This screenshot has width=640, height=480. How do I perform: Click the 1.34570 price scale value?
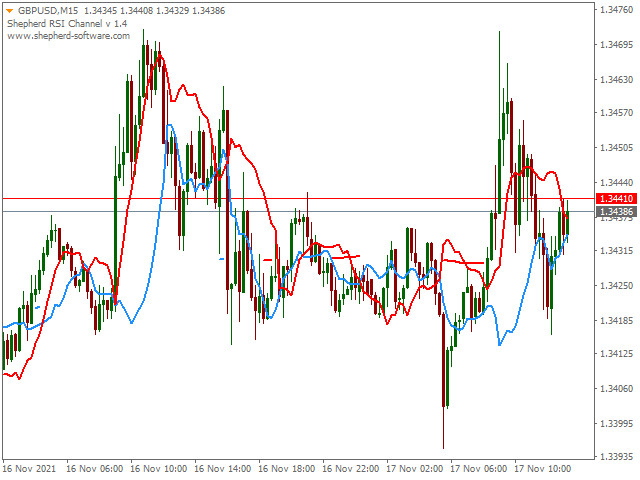(x=616, y=112)
